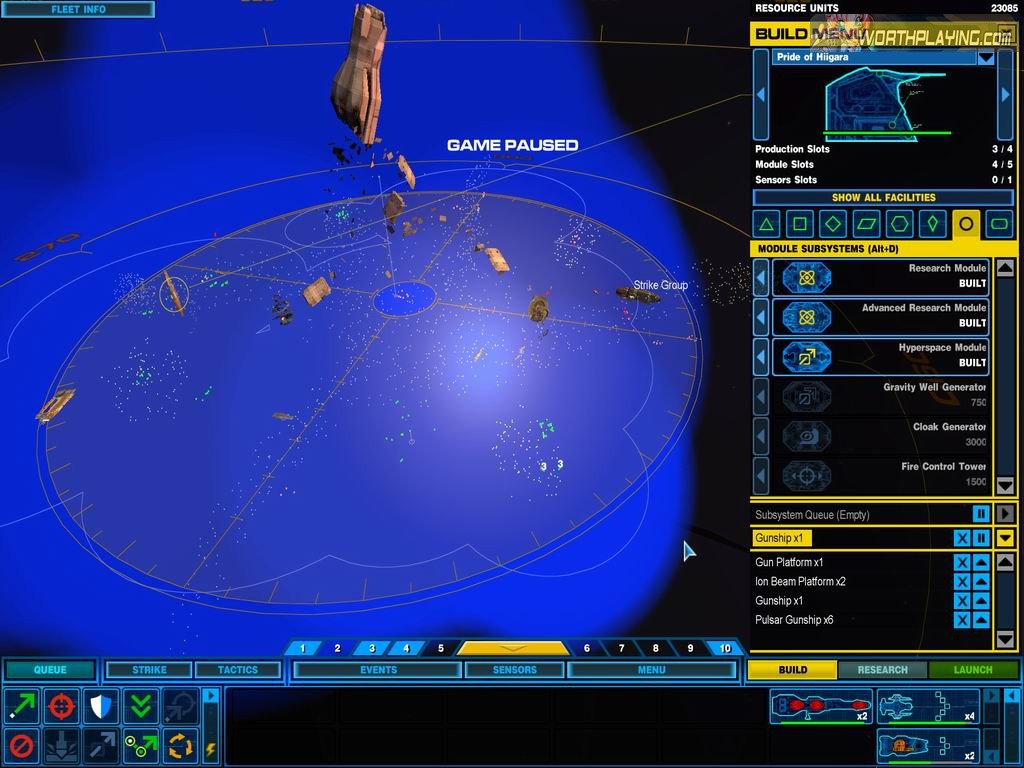Select the green waypoint move icon
This screenshot has height=768, width=1024.
pyautogui.click(x=141, y=745)
